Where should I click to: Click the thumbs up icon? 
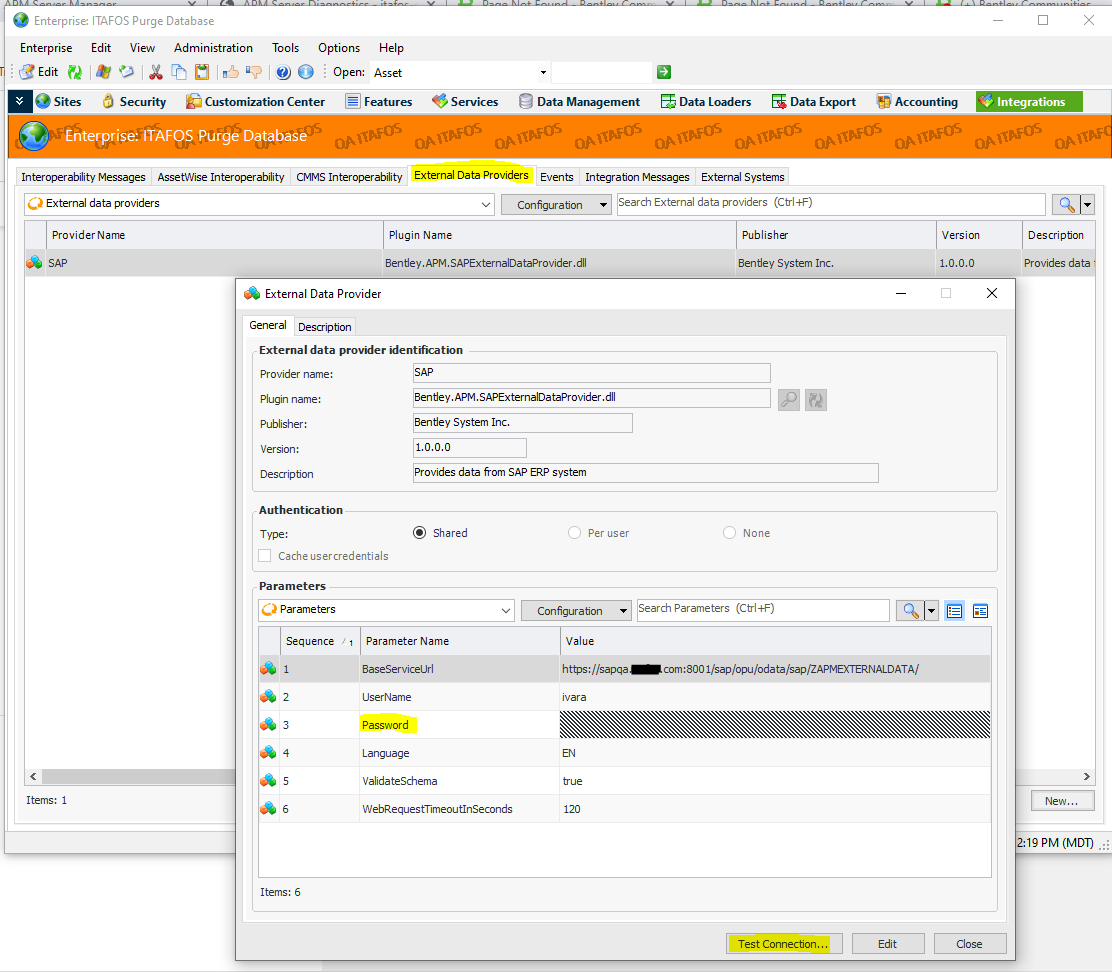tap(230, 72)
